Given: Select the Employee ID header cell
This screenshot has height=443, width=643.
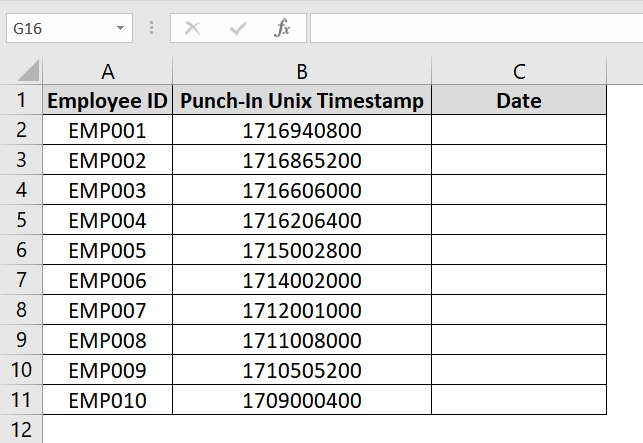Looking at the screenshot, I should click(107, 100).
